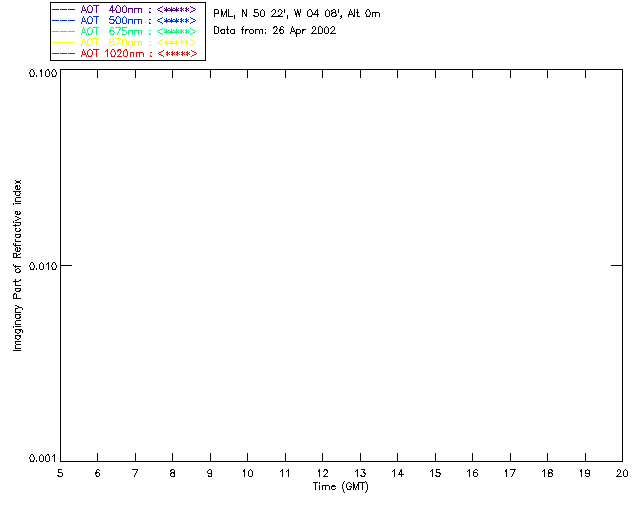Click the x-axis tick label 7
Image resolution: width=640 pixels, height=512 pixels.
[x=135, y=473]
